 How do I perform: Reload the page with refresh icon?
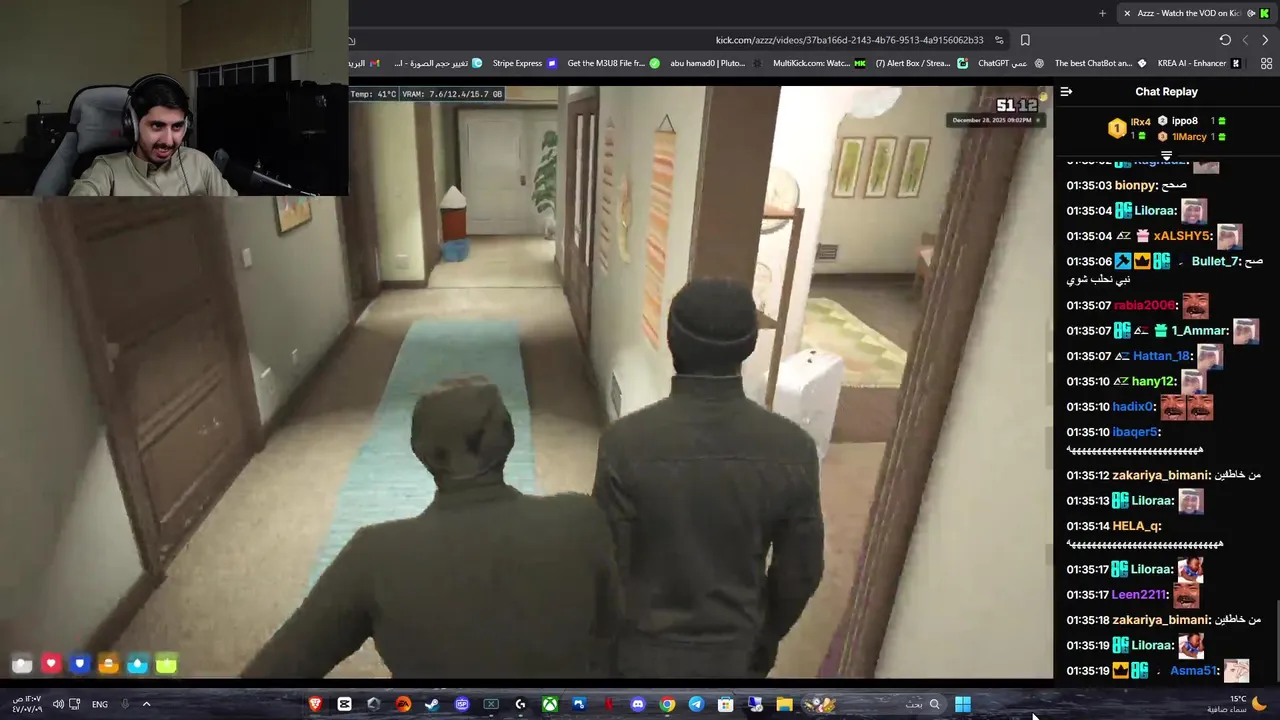click(x=1225, y=40)
